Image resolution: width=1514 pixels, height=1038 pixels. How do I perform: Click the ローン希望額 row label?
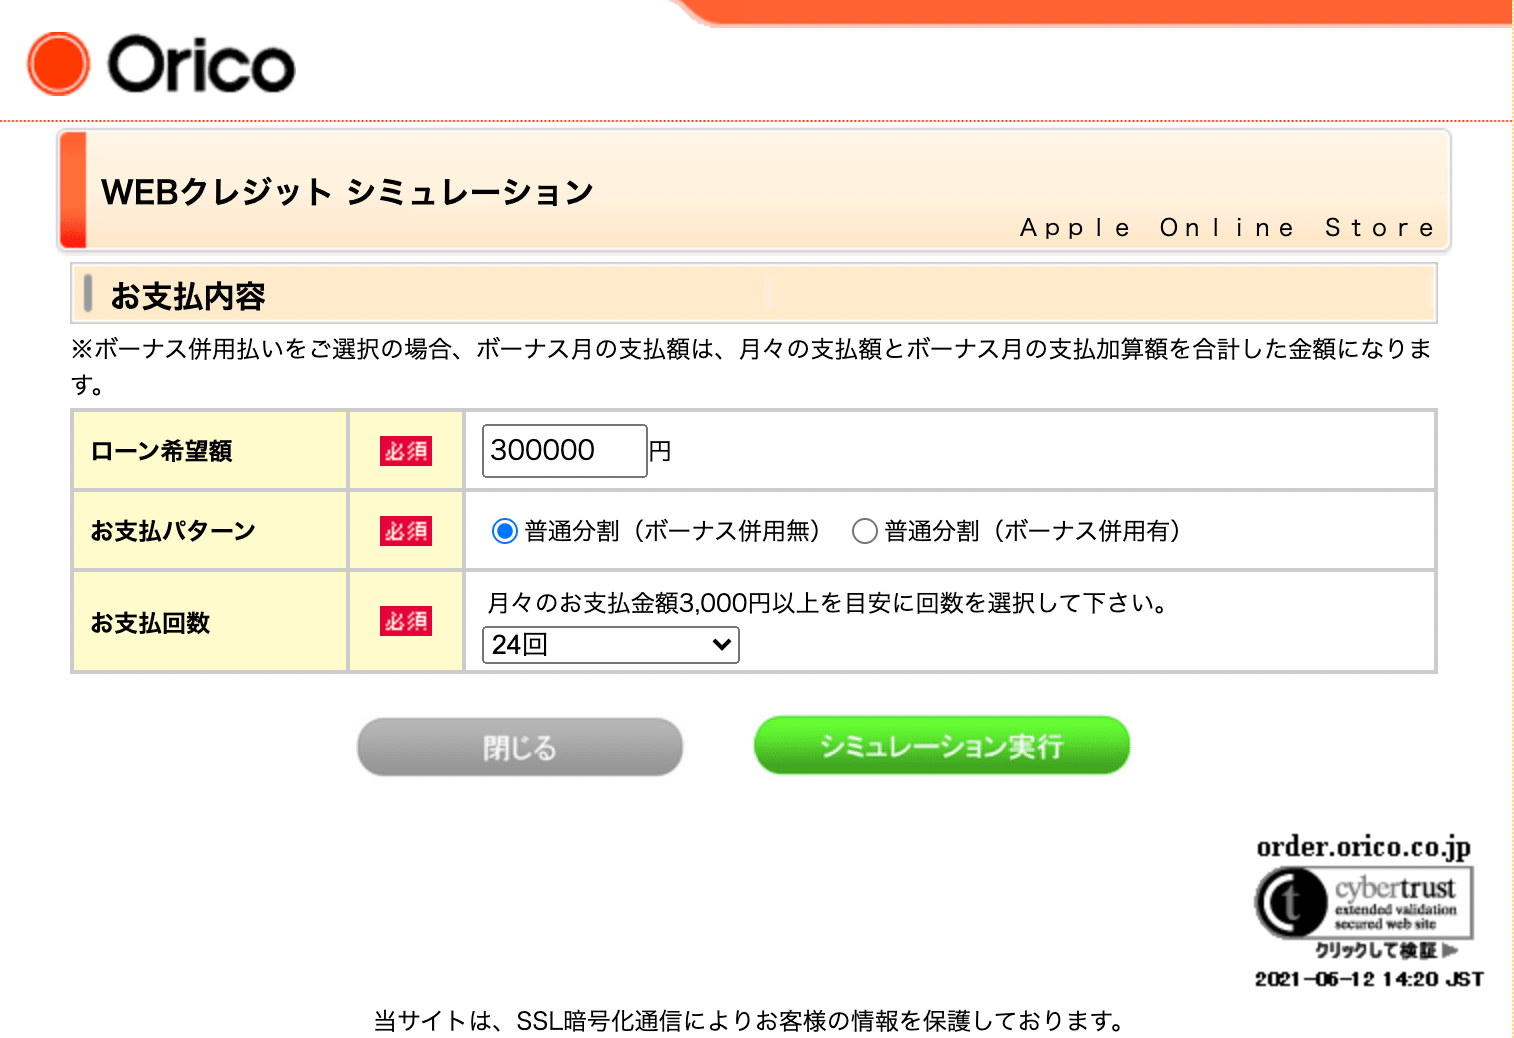point(161,451)
